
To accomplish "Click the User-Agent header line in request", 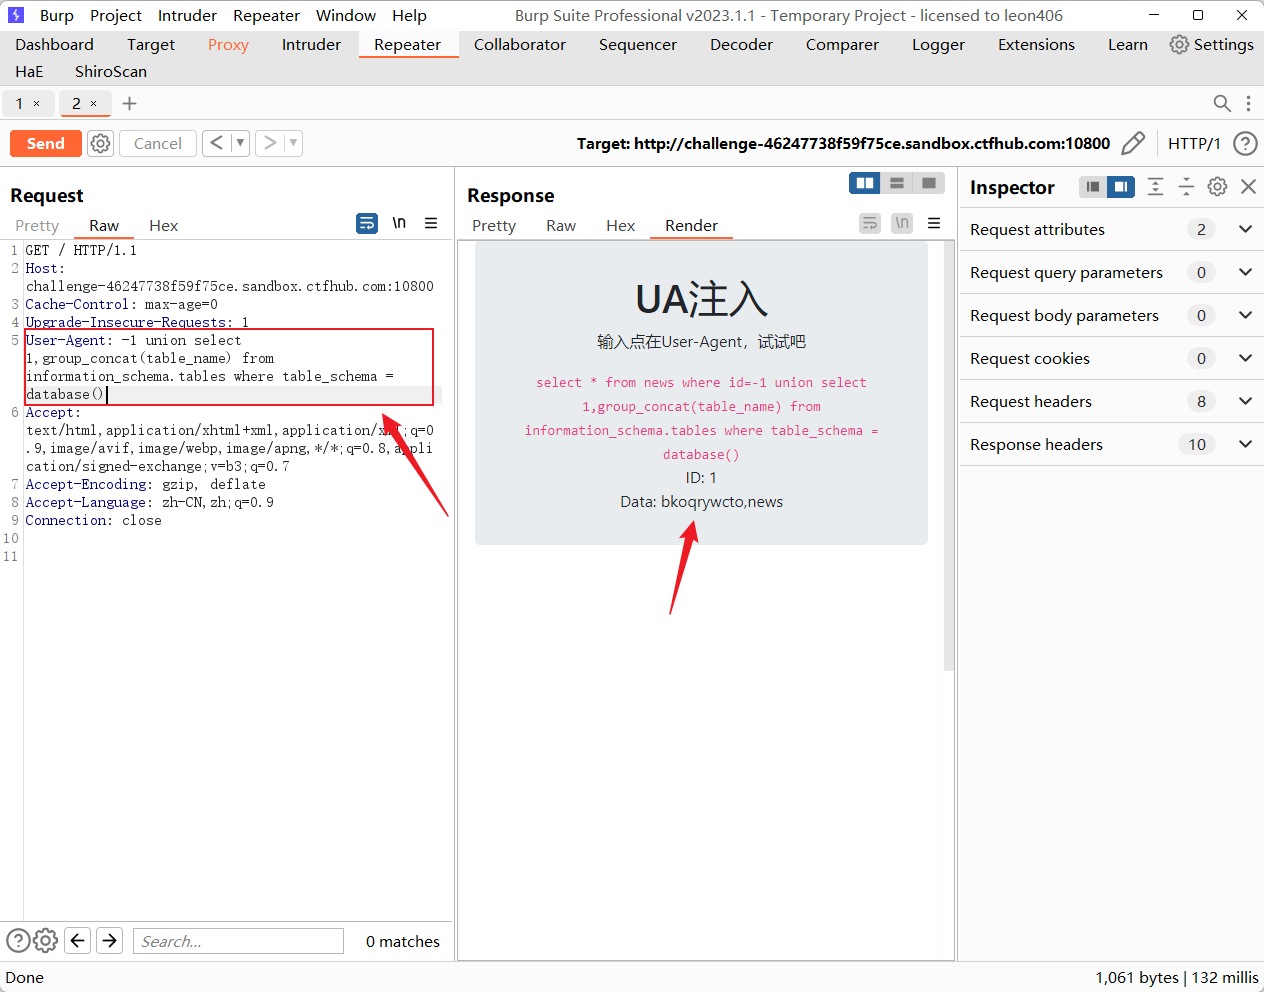I will pos(228,367).
